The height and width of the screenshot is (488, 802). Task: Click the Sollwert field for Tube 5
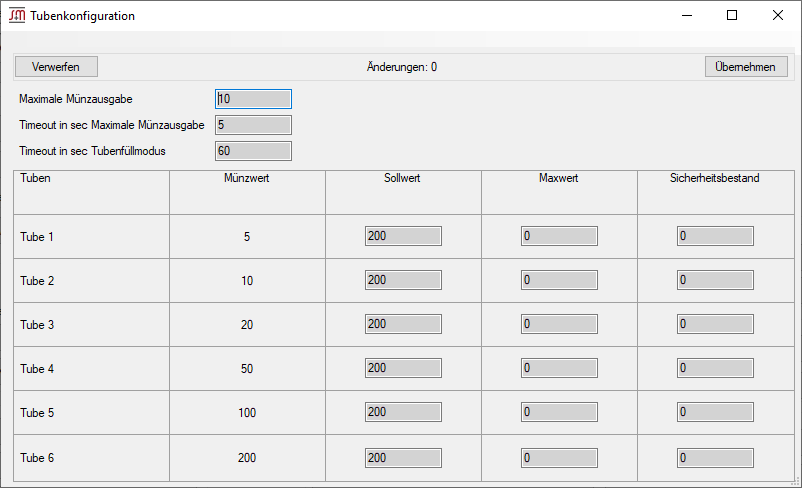point(403,413)
